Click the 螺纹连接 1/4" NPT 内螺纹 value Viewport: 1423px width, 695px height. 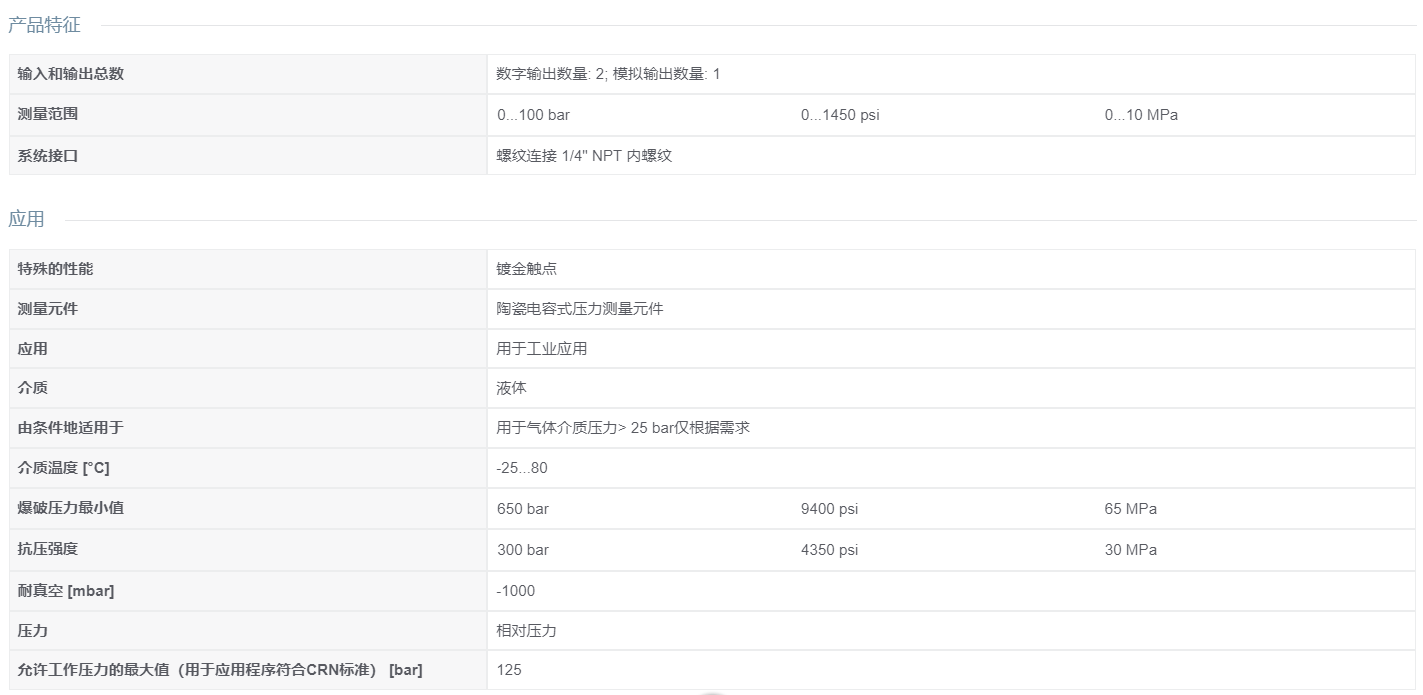(584, 156)
